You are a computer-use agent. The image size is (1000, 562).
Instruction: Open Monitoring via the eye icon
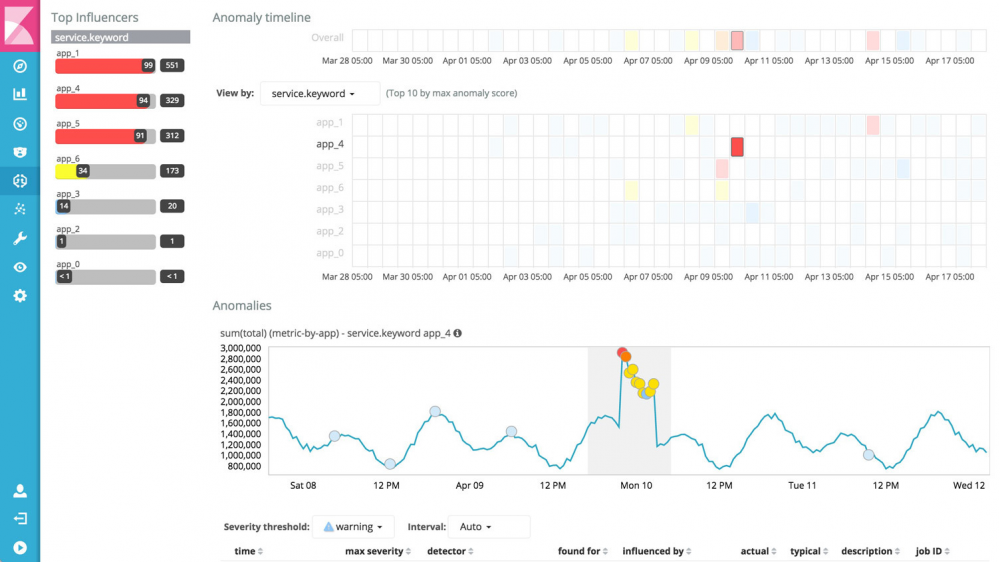point(20,267)
